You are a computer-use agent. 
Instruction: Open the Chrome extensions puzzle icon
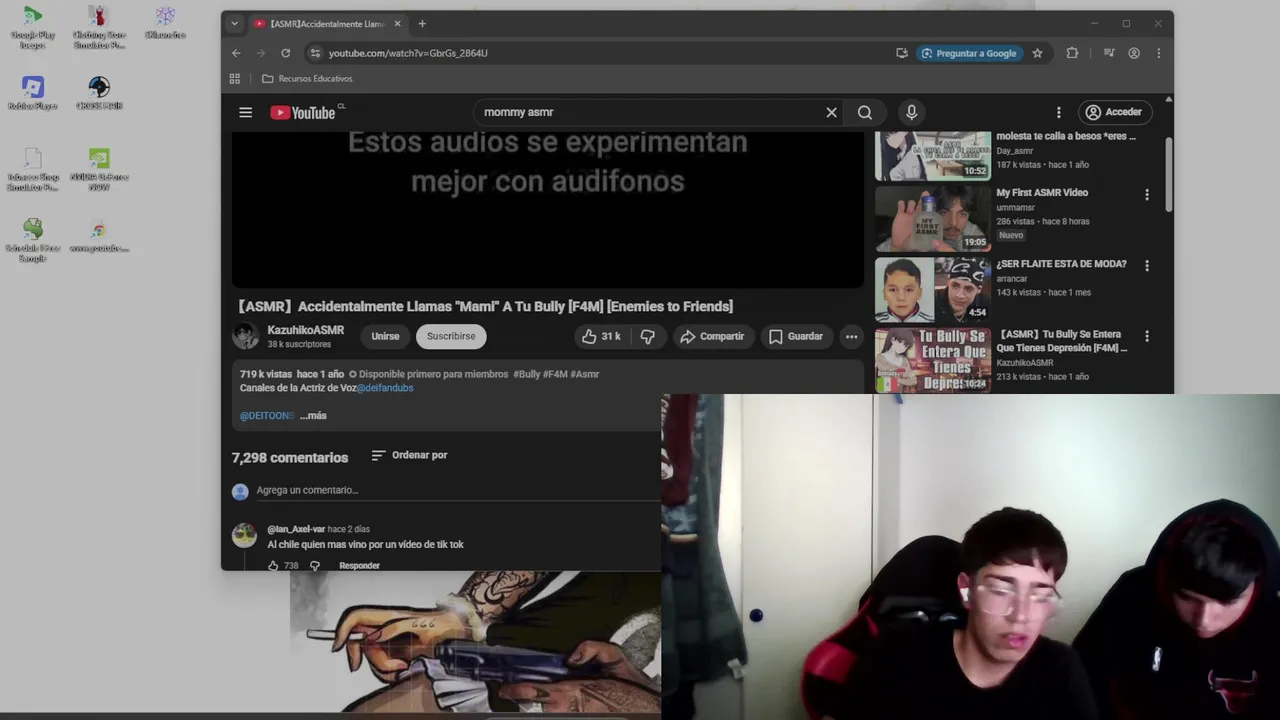point(1072,53)
